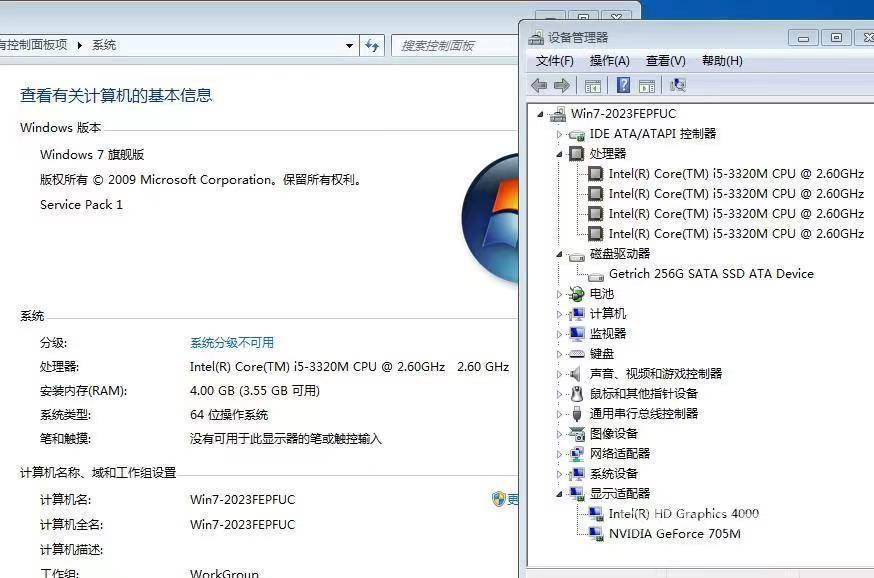The height and width of the screenshot is (578, 874).
Task: Click the refresh button beside the address bar
Action: pos(372,46)
